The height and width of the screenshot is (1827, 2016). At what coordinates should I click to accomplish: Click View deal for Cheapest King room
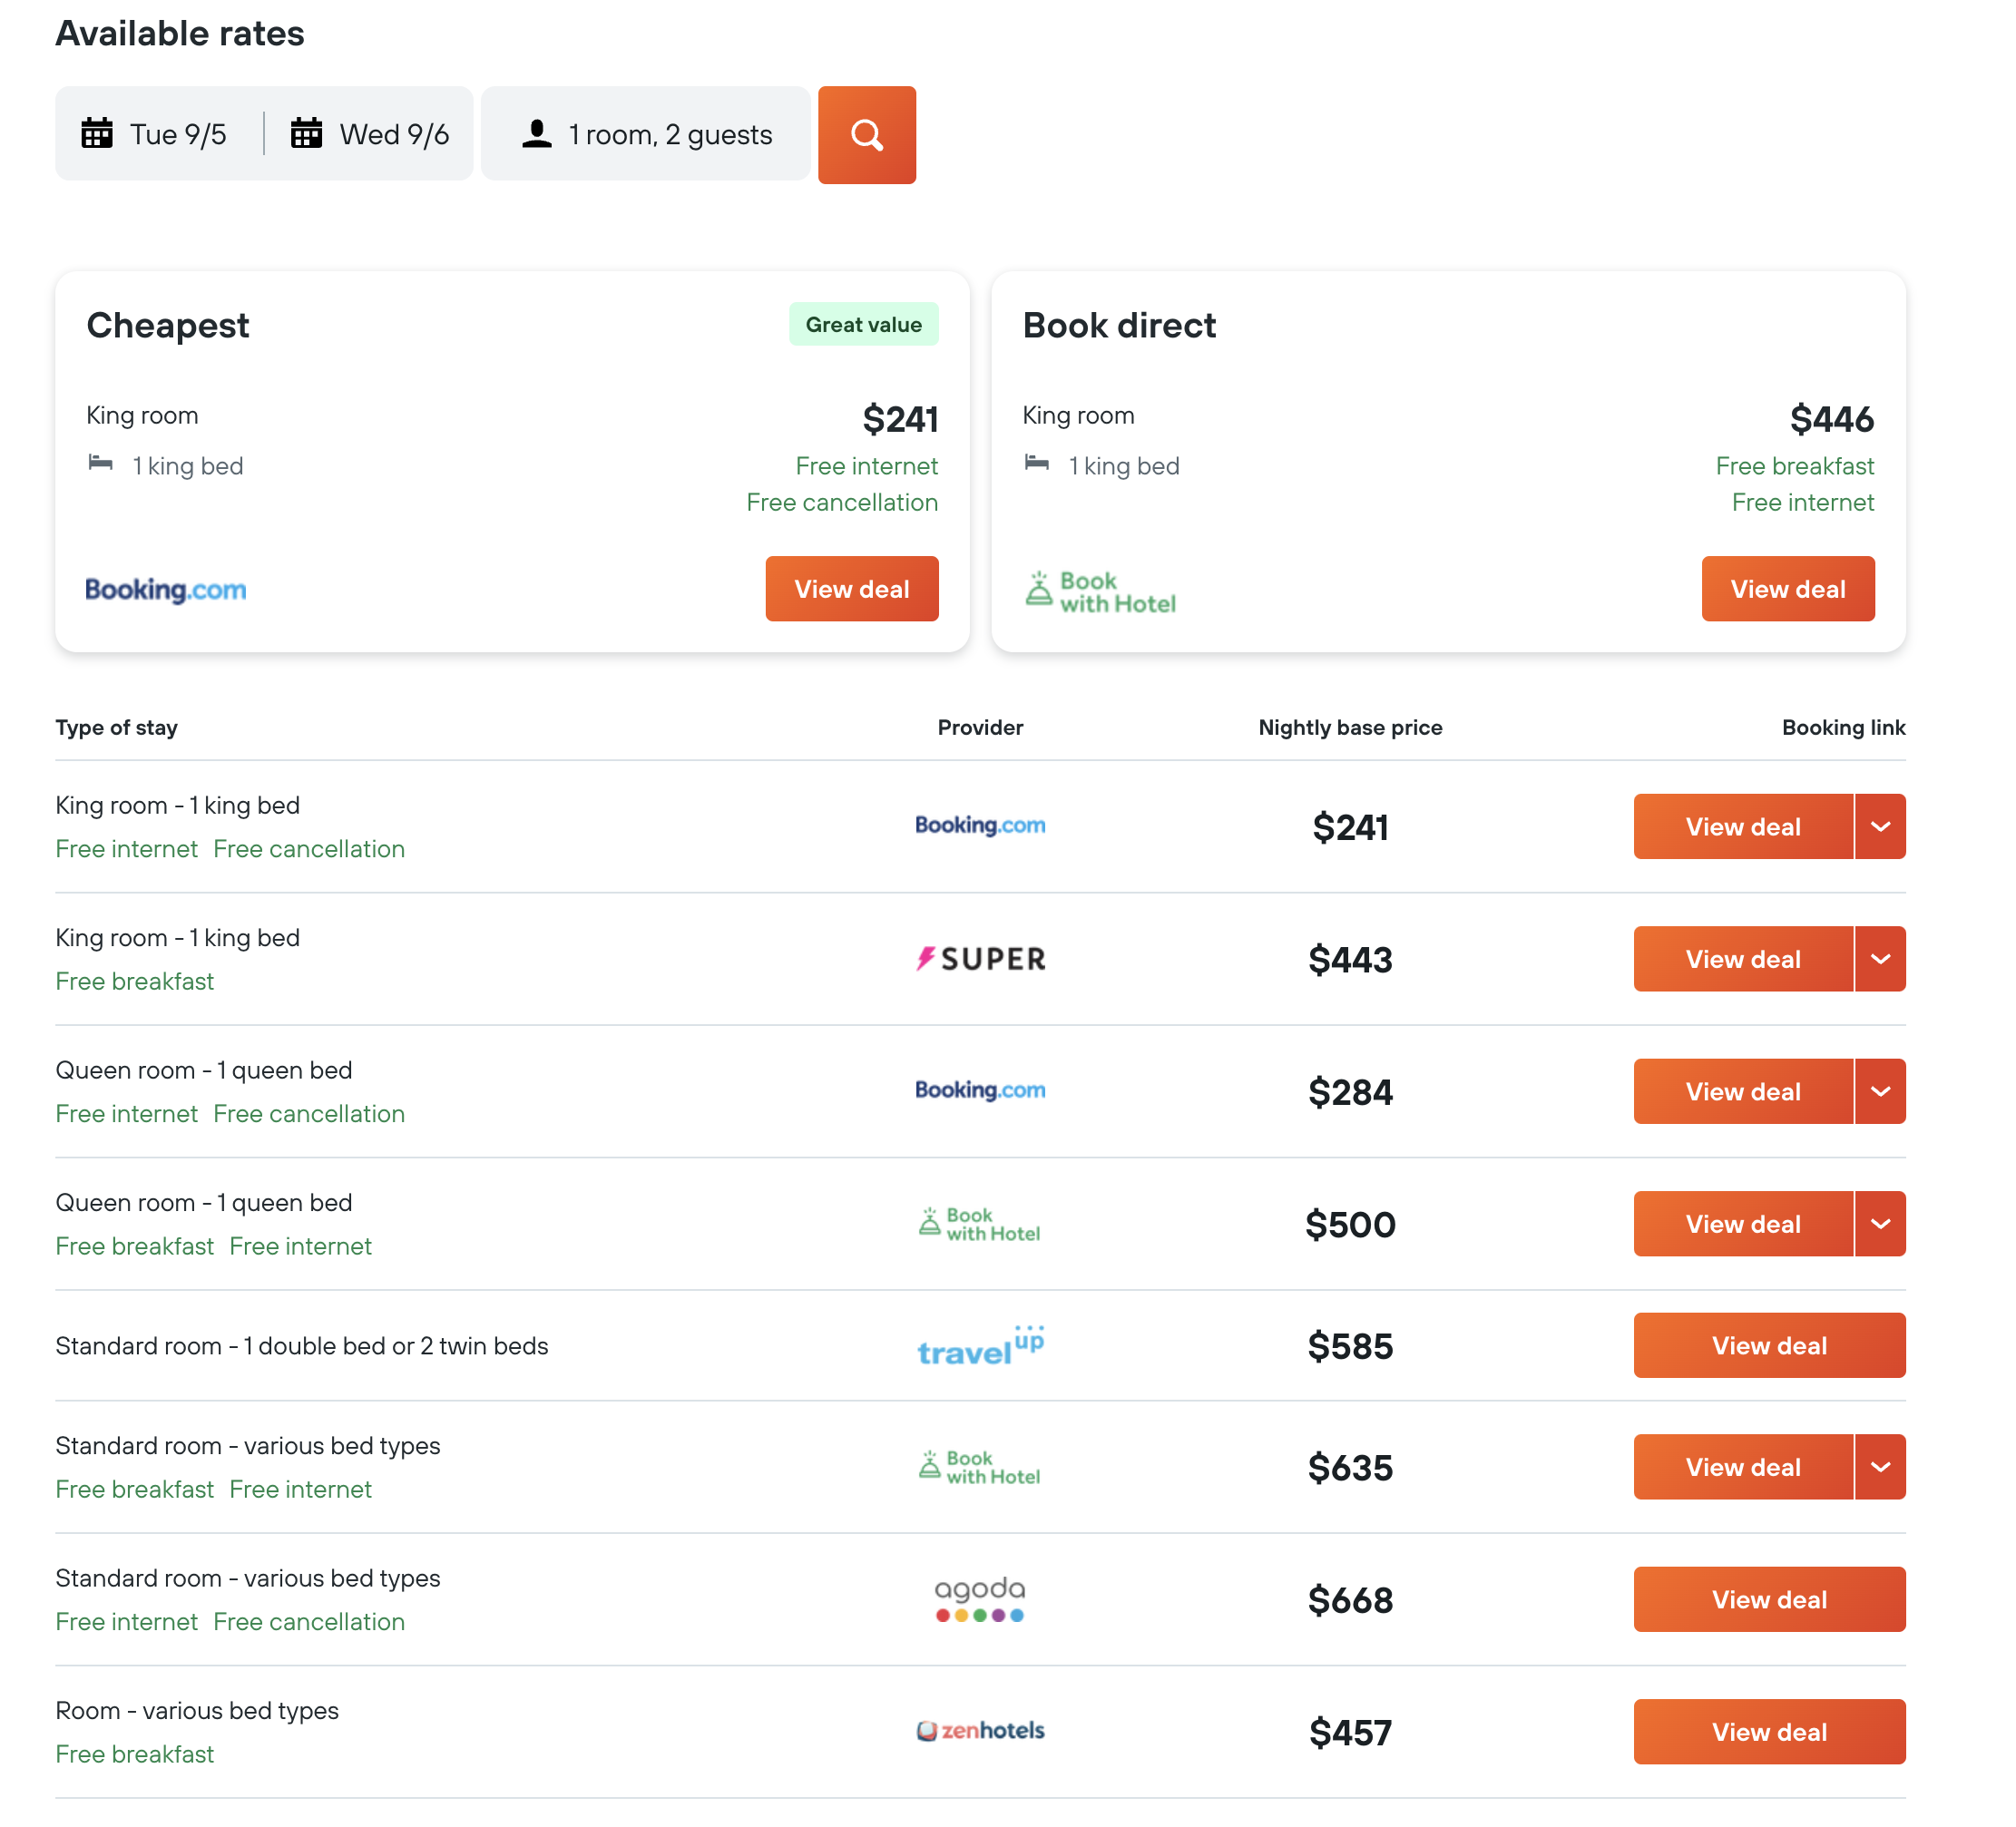852,586
